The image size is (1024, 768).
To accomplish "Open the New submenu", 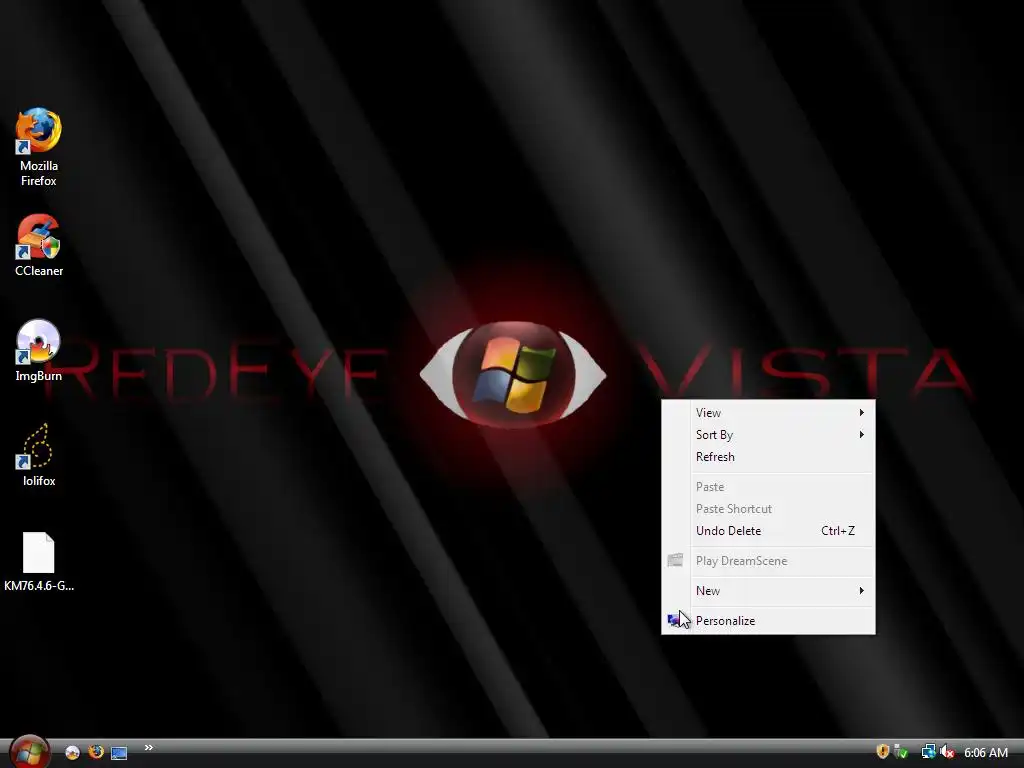I will click(769, 591).
